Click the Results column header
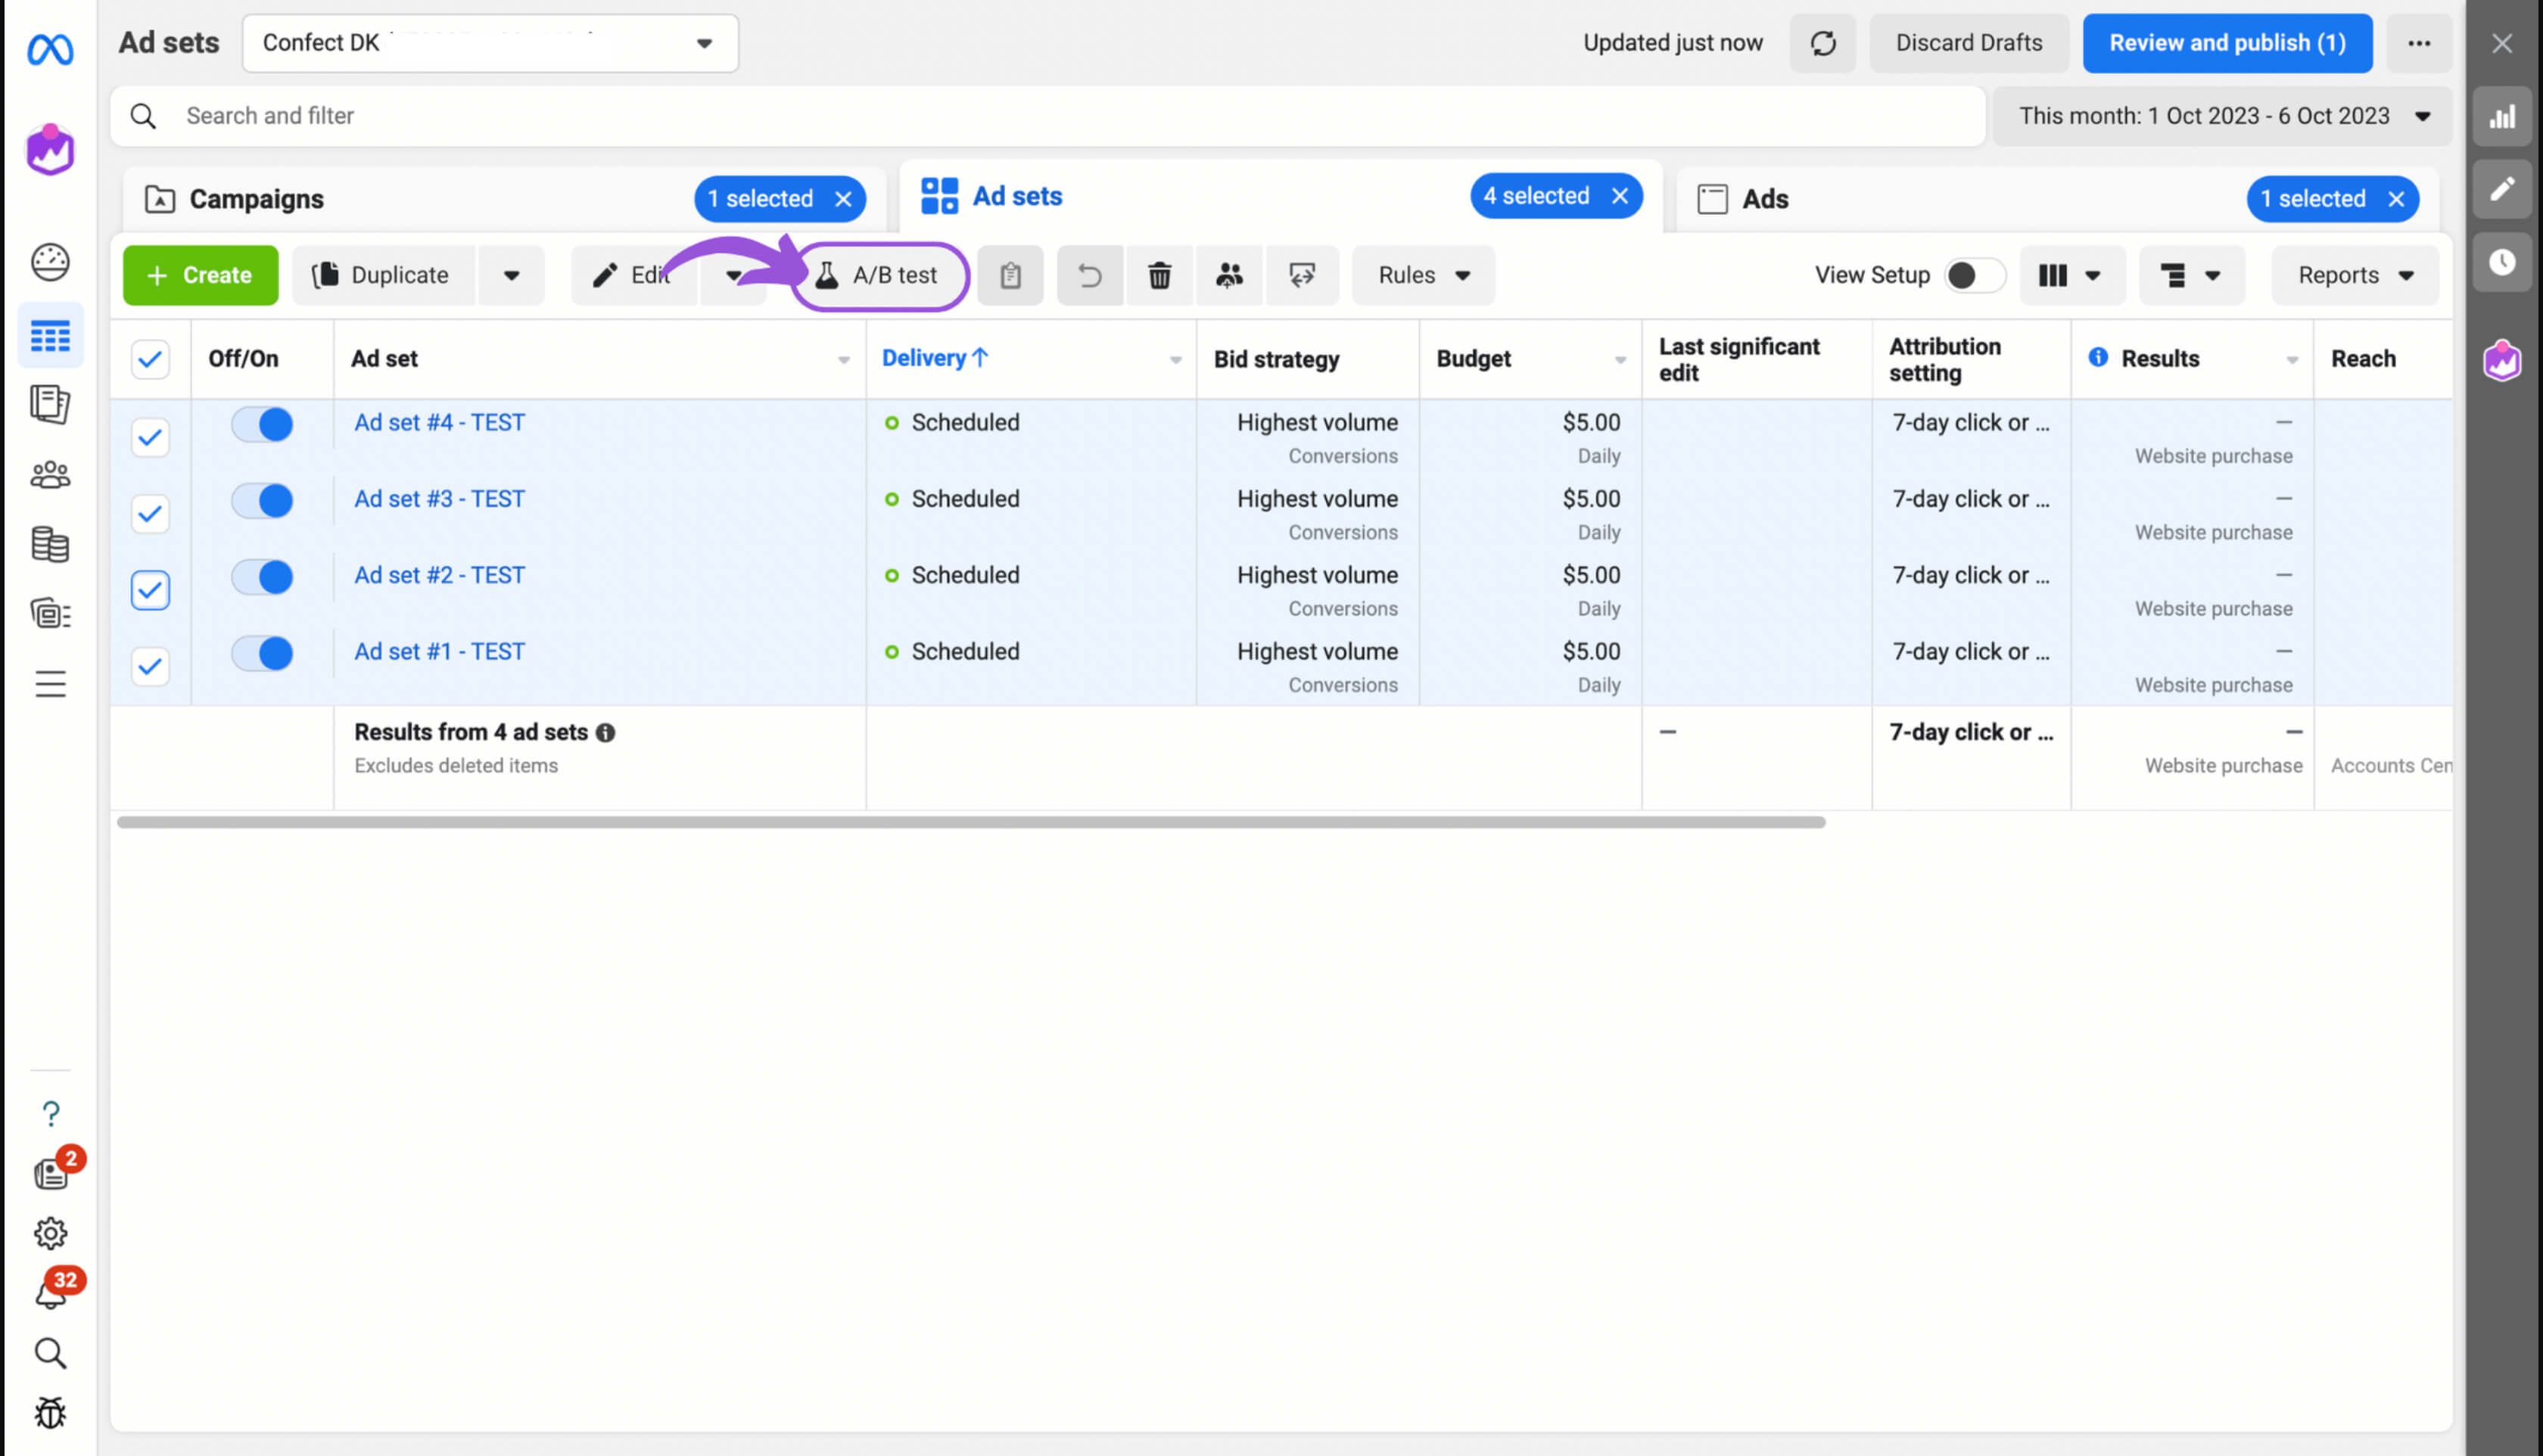The height and width of the screenshot is (1456, 2543). click(2160, 359)
